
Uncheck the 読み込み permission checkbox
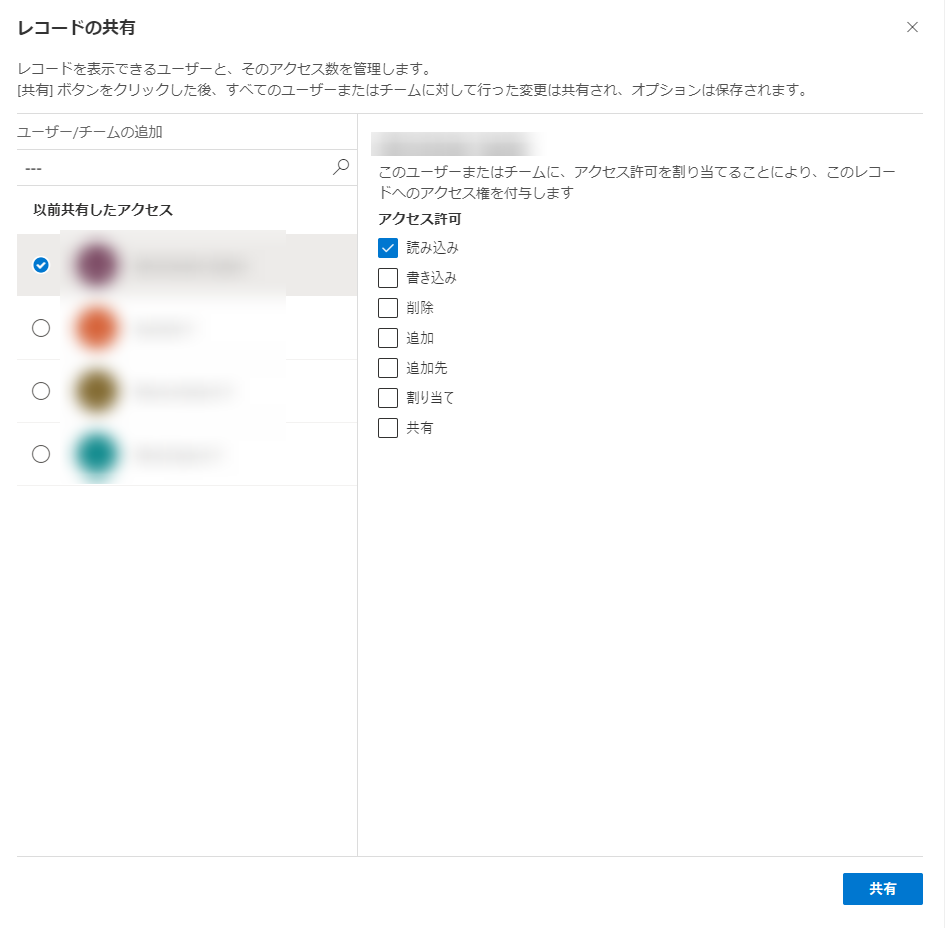point(388,248)
